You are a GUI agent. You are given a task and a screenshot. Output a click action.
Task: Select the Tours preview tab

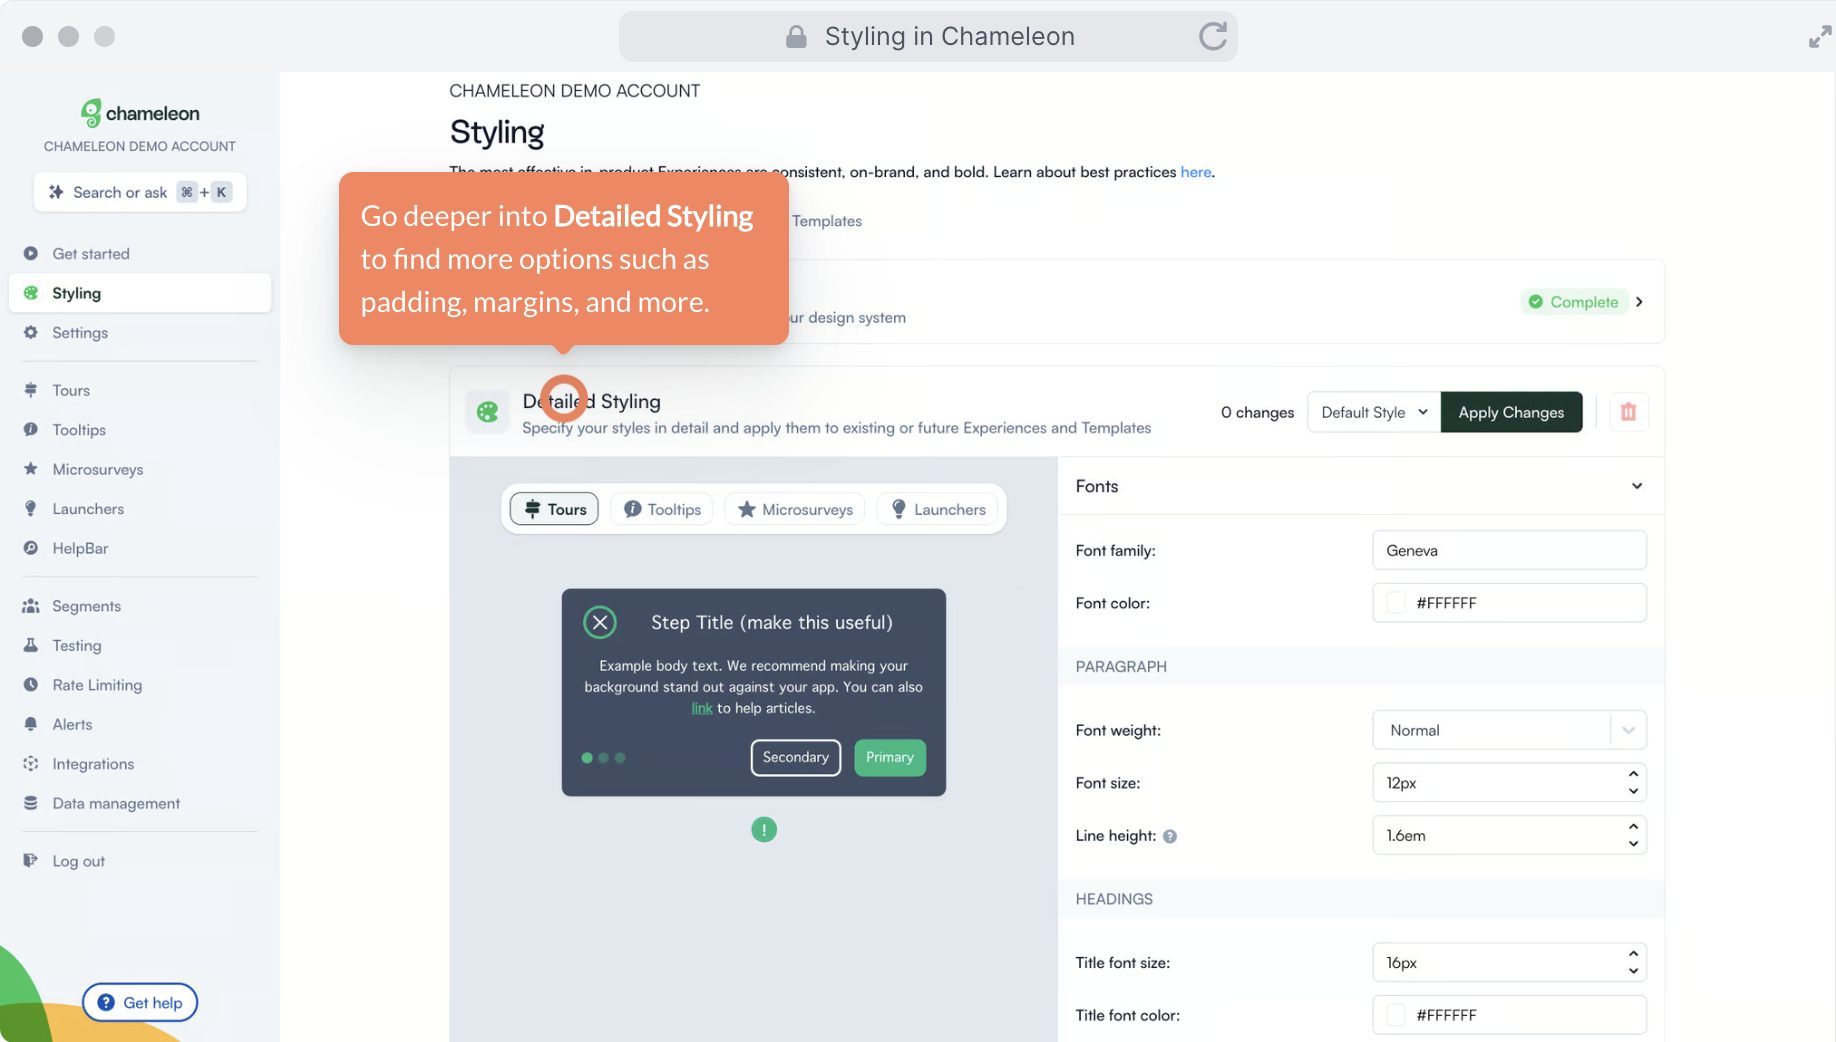(554, 509)
